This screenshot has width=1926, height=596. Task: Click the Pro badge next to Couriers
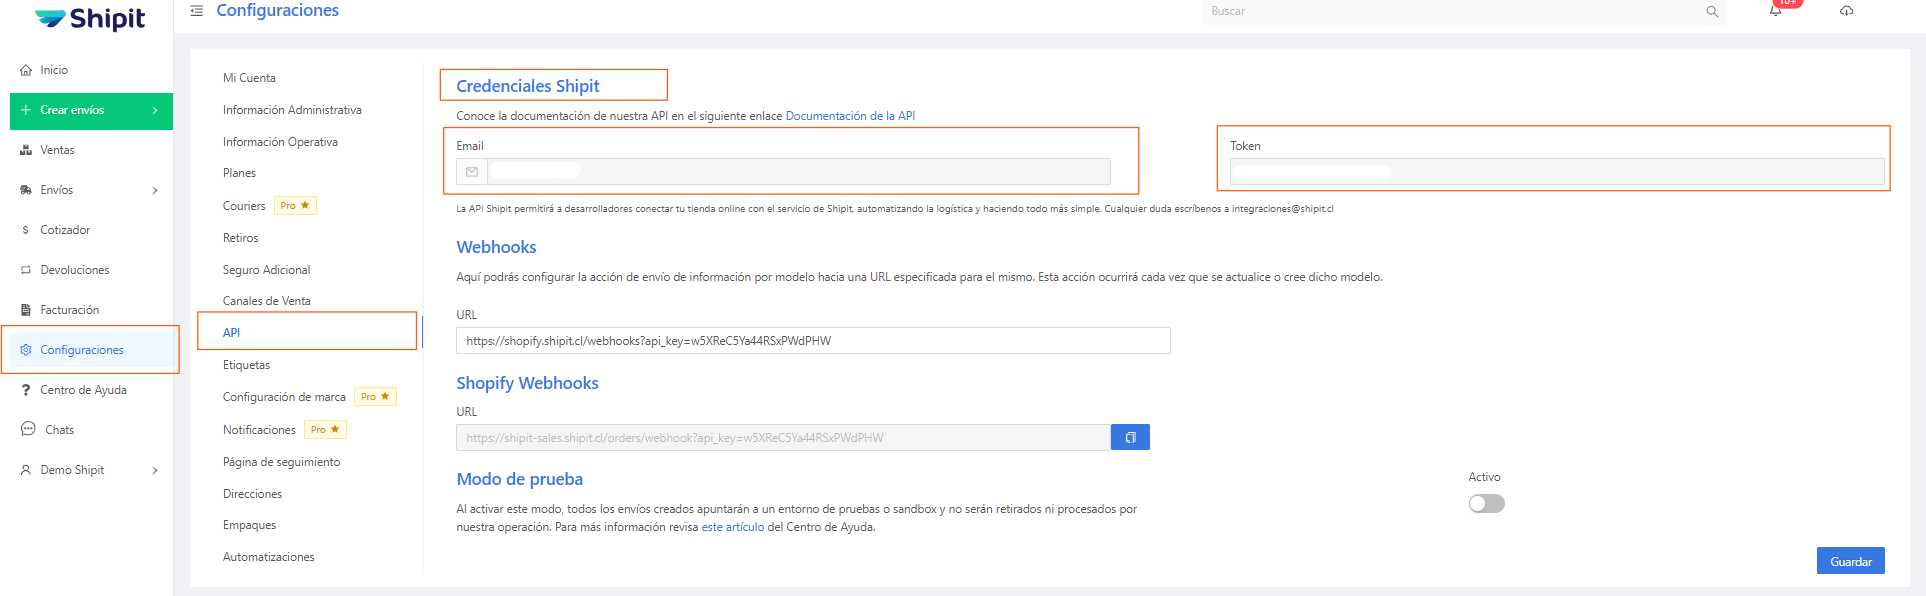295,205
